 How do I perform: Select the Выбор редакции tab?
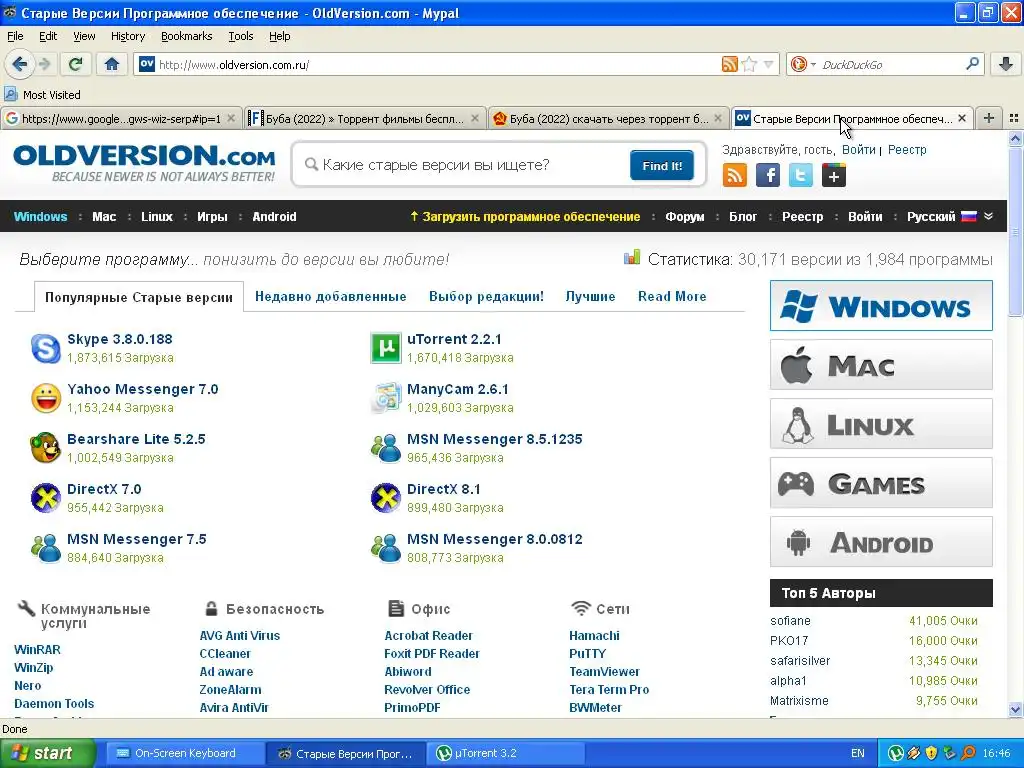(486, 296)
